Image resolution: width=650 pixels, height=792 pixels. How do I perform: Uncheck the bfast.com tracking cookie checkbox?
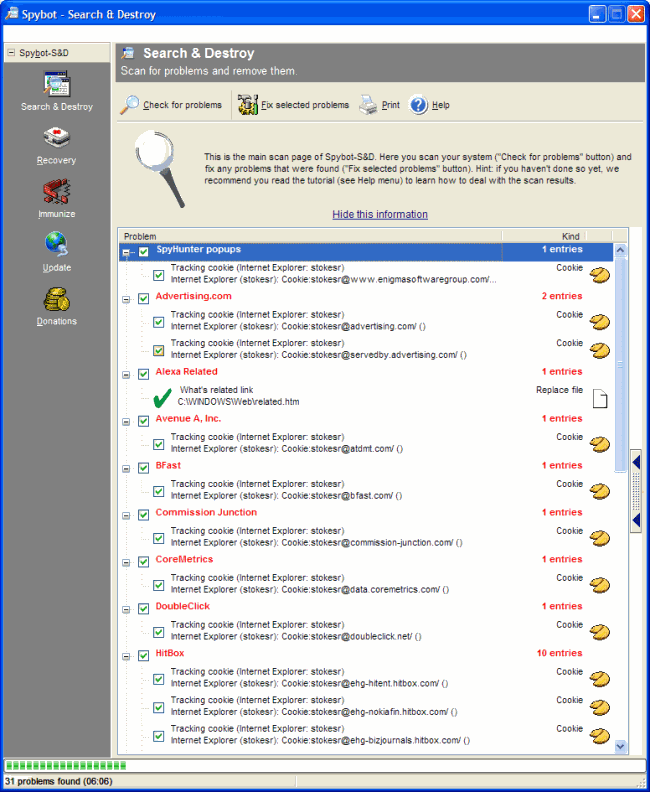[158, 491]
